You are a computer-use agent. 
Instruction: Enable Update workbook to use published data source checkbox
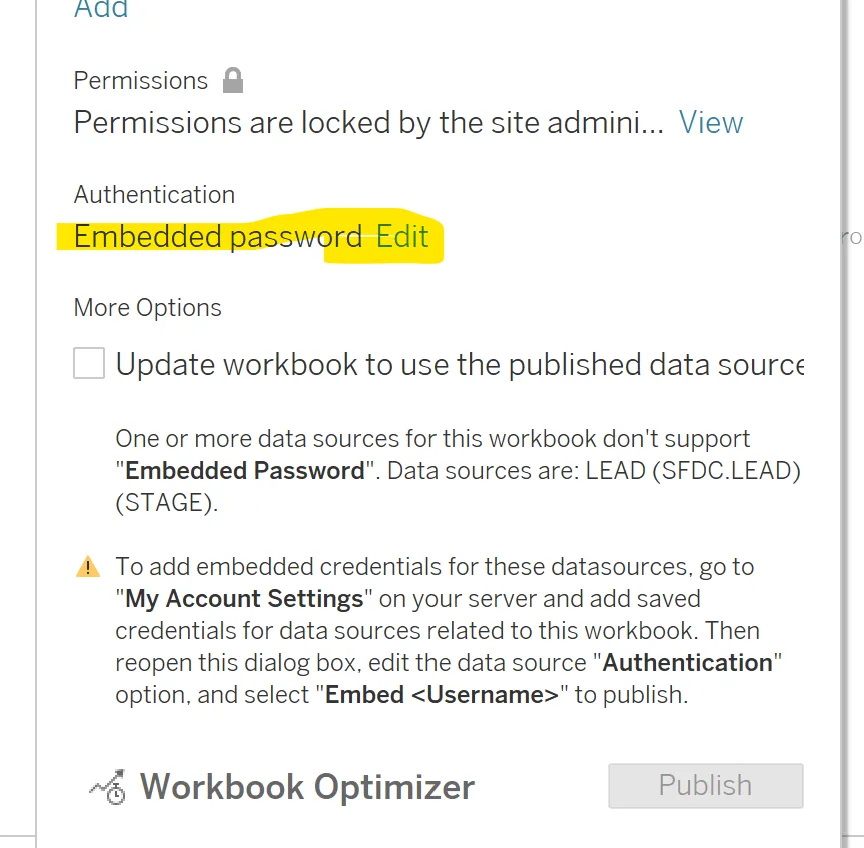point(89,363)
